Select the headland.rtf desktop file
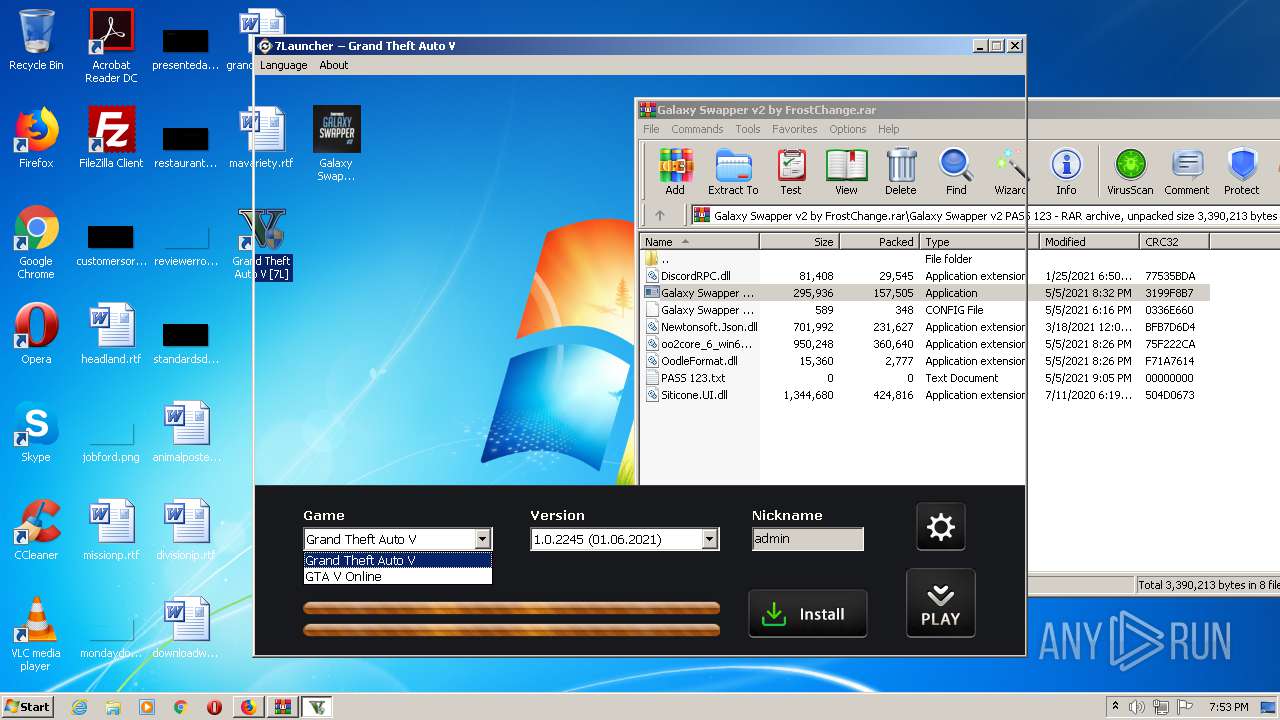Viewport: 1280px width, 720px height. tap(111, 334)
